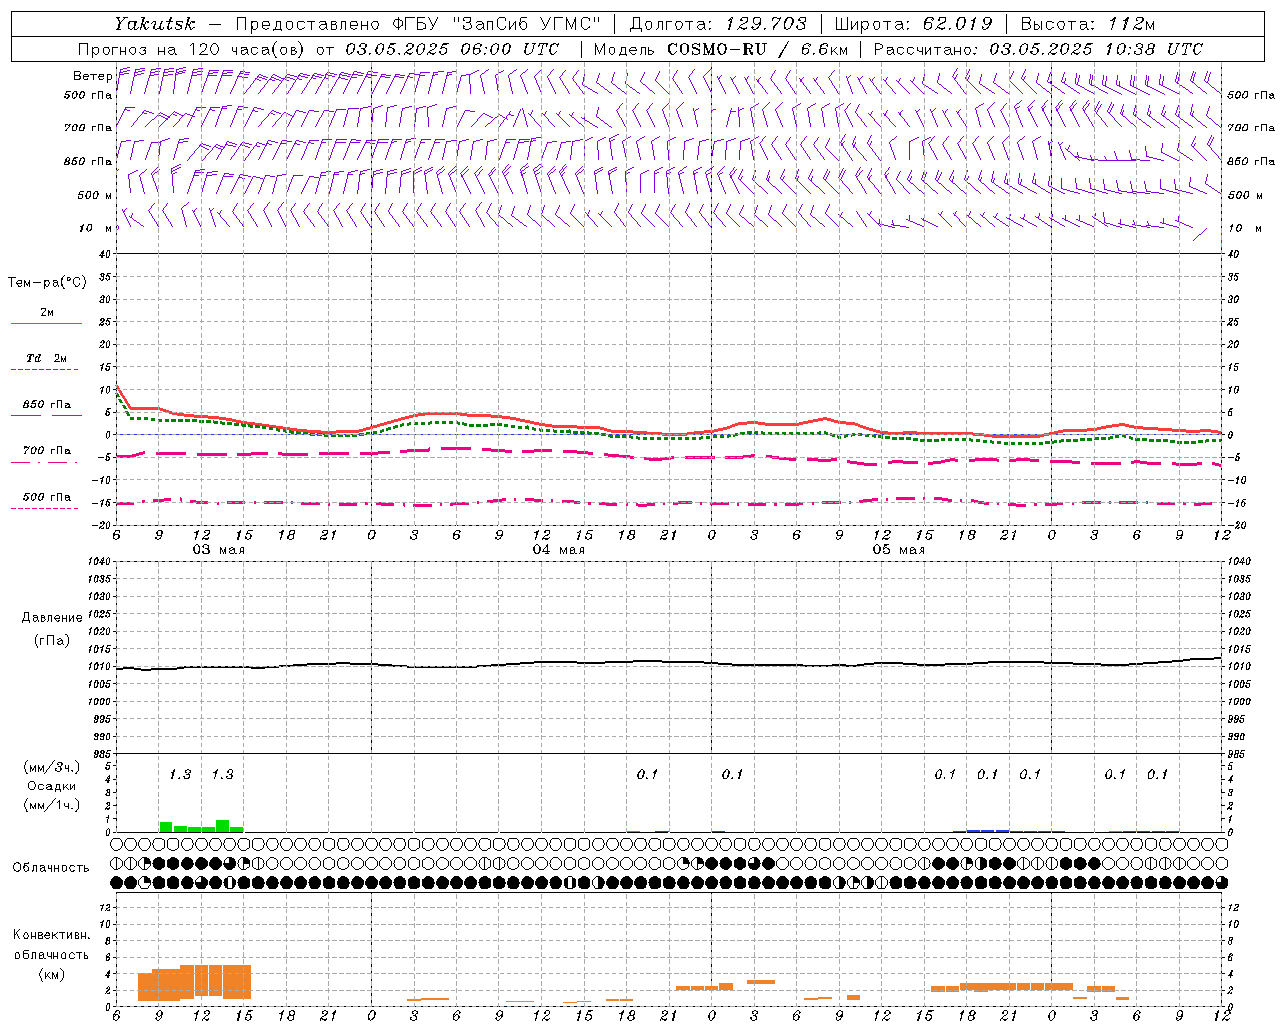The image size is (1280, 1024).
Task: Click the "Облачность" cloud cover label
Action: point(51,867)
